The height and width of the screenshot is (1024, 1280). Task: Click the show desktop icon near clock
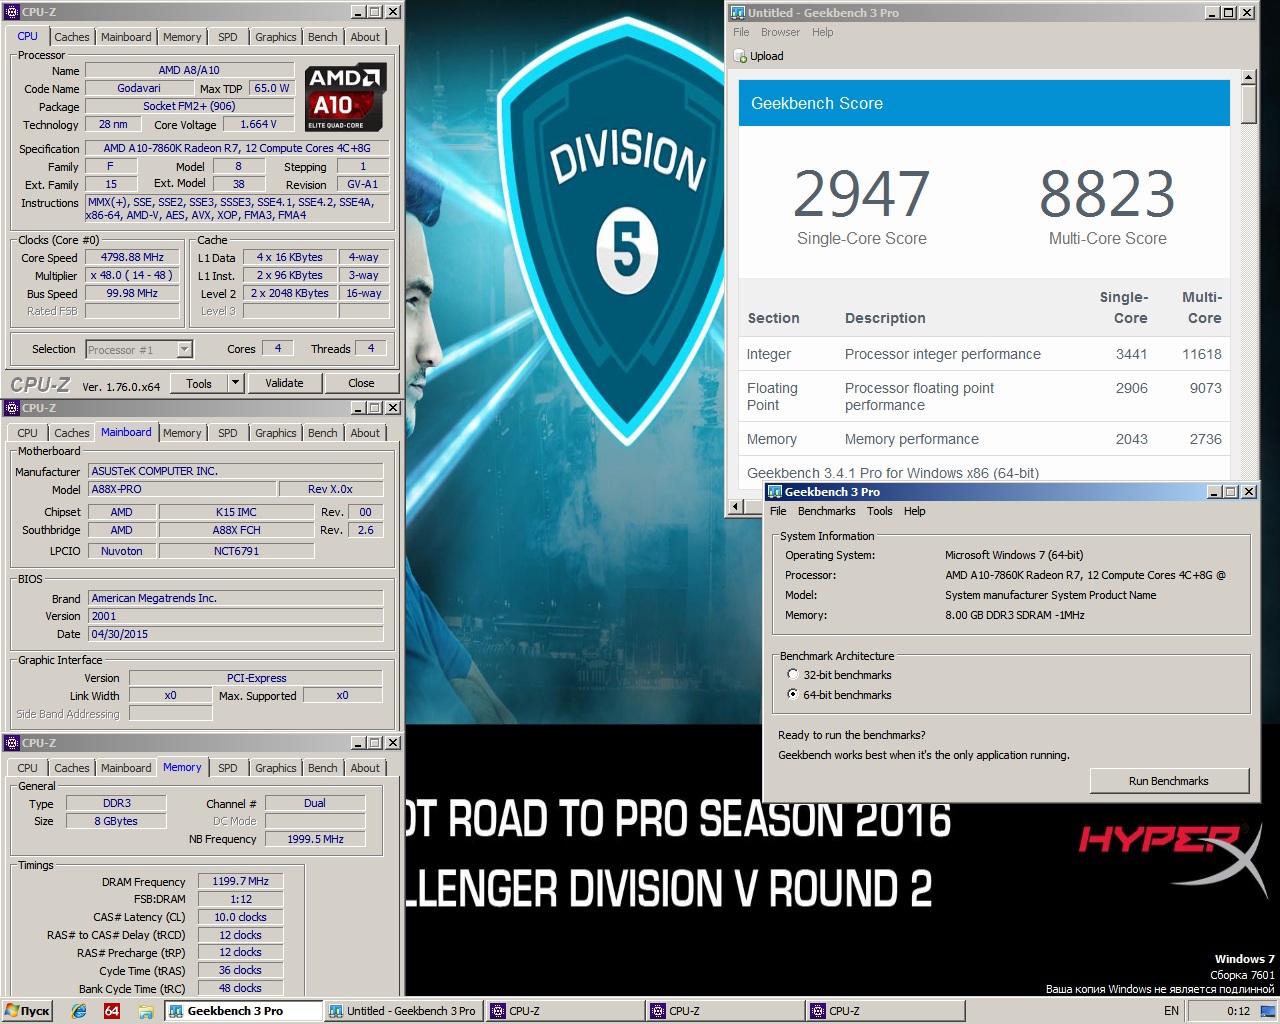pyautogui.click(x=1268, y=1011)
